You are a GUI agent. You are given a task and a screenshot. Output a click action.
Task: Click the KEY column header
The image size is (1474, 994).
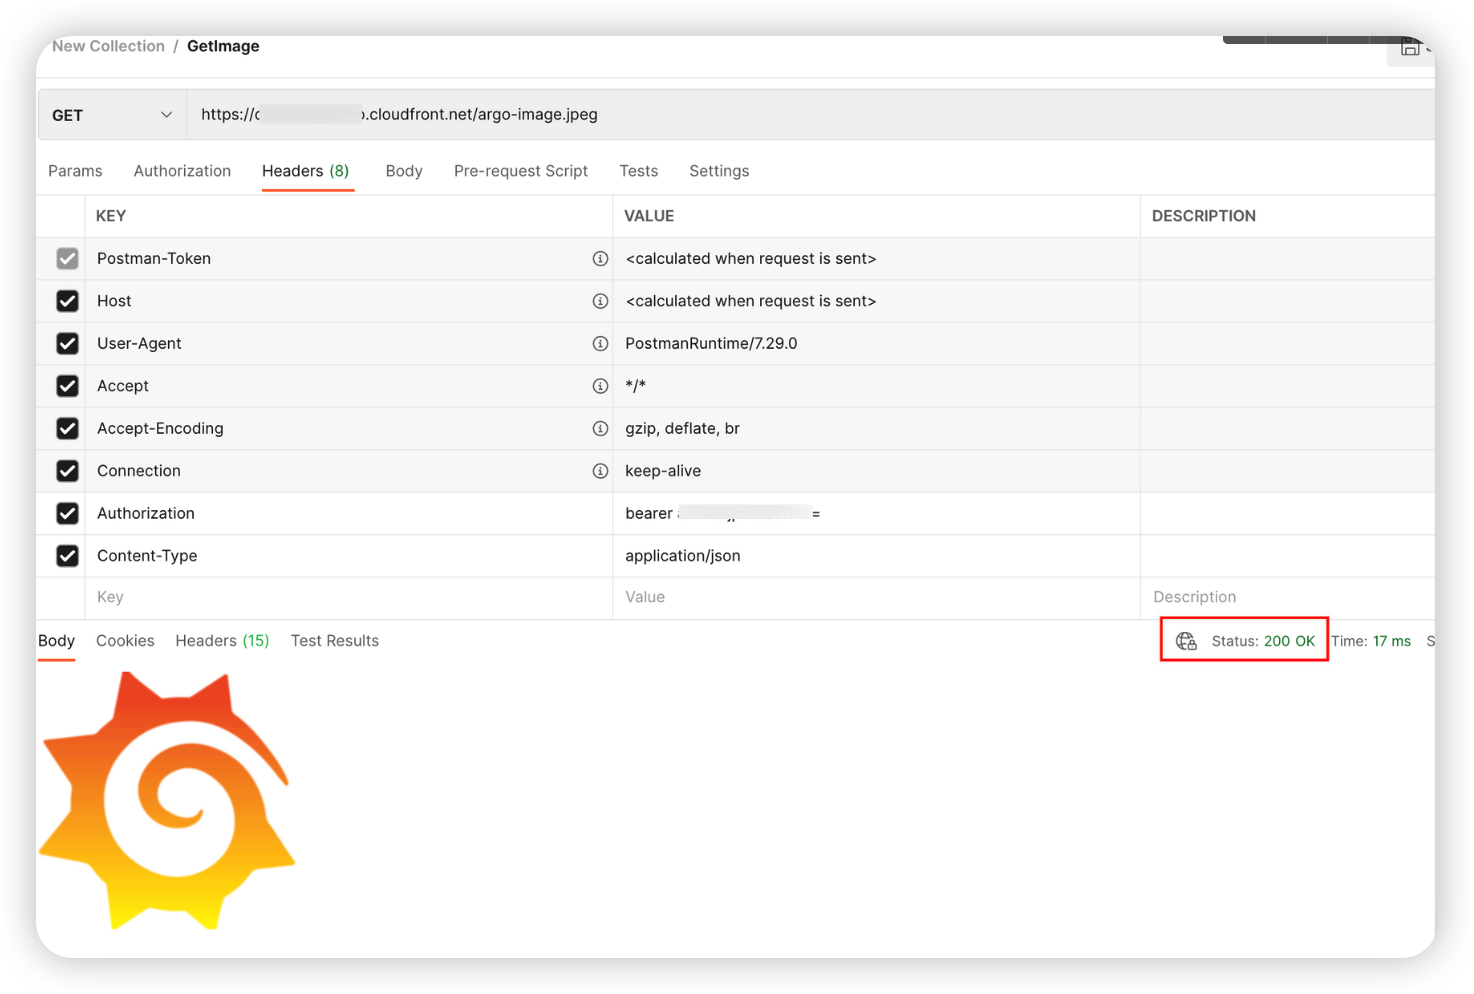click(x=111, y=216)
